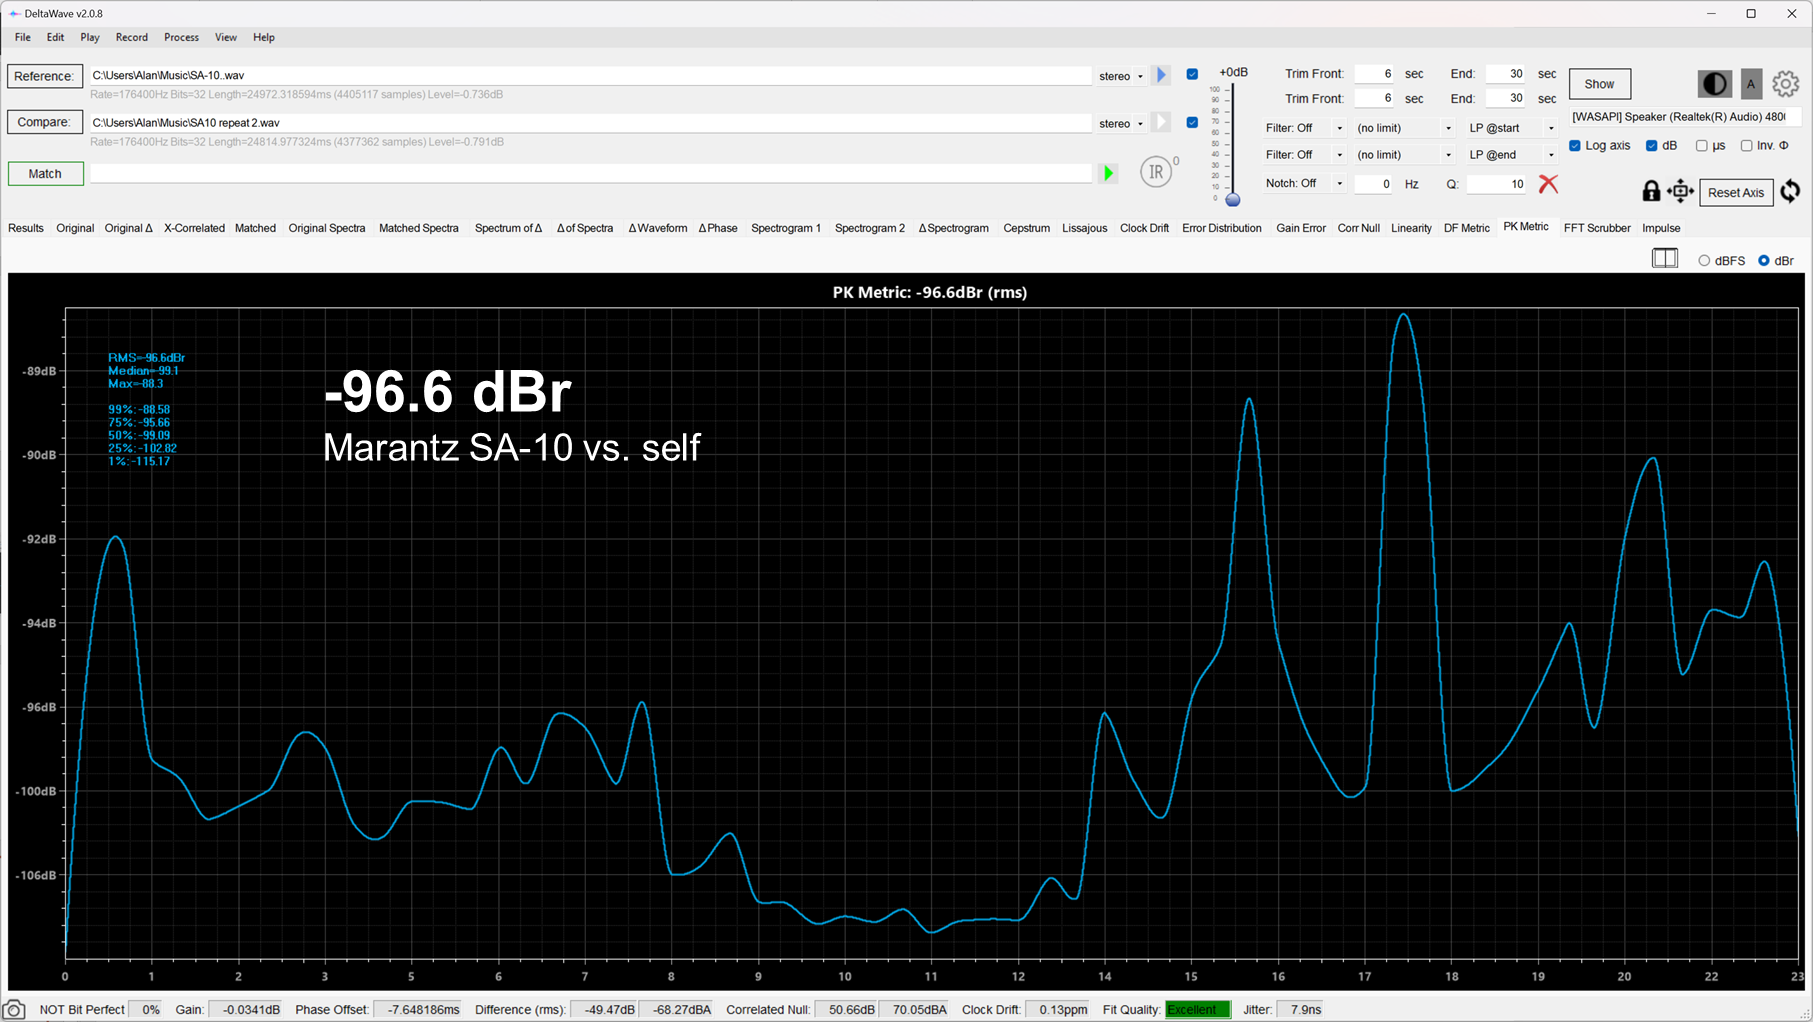Open the DF Metric tab

coord(1466,228)
